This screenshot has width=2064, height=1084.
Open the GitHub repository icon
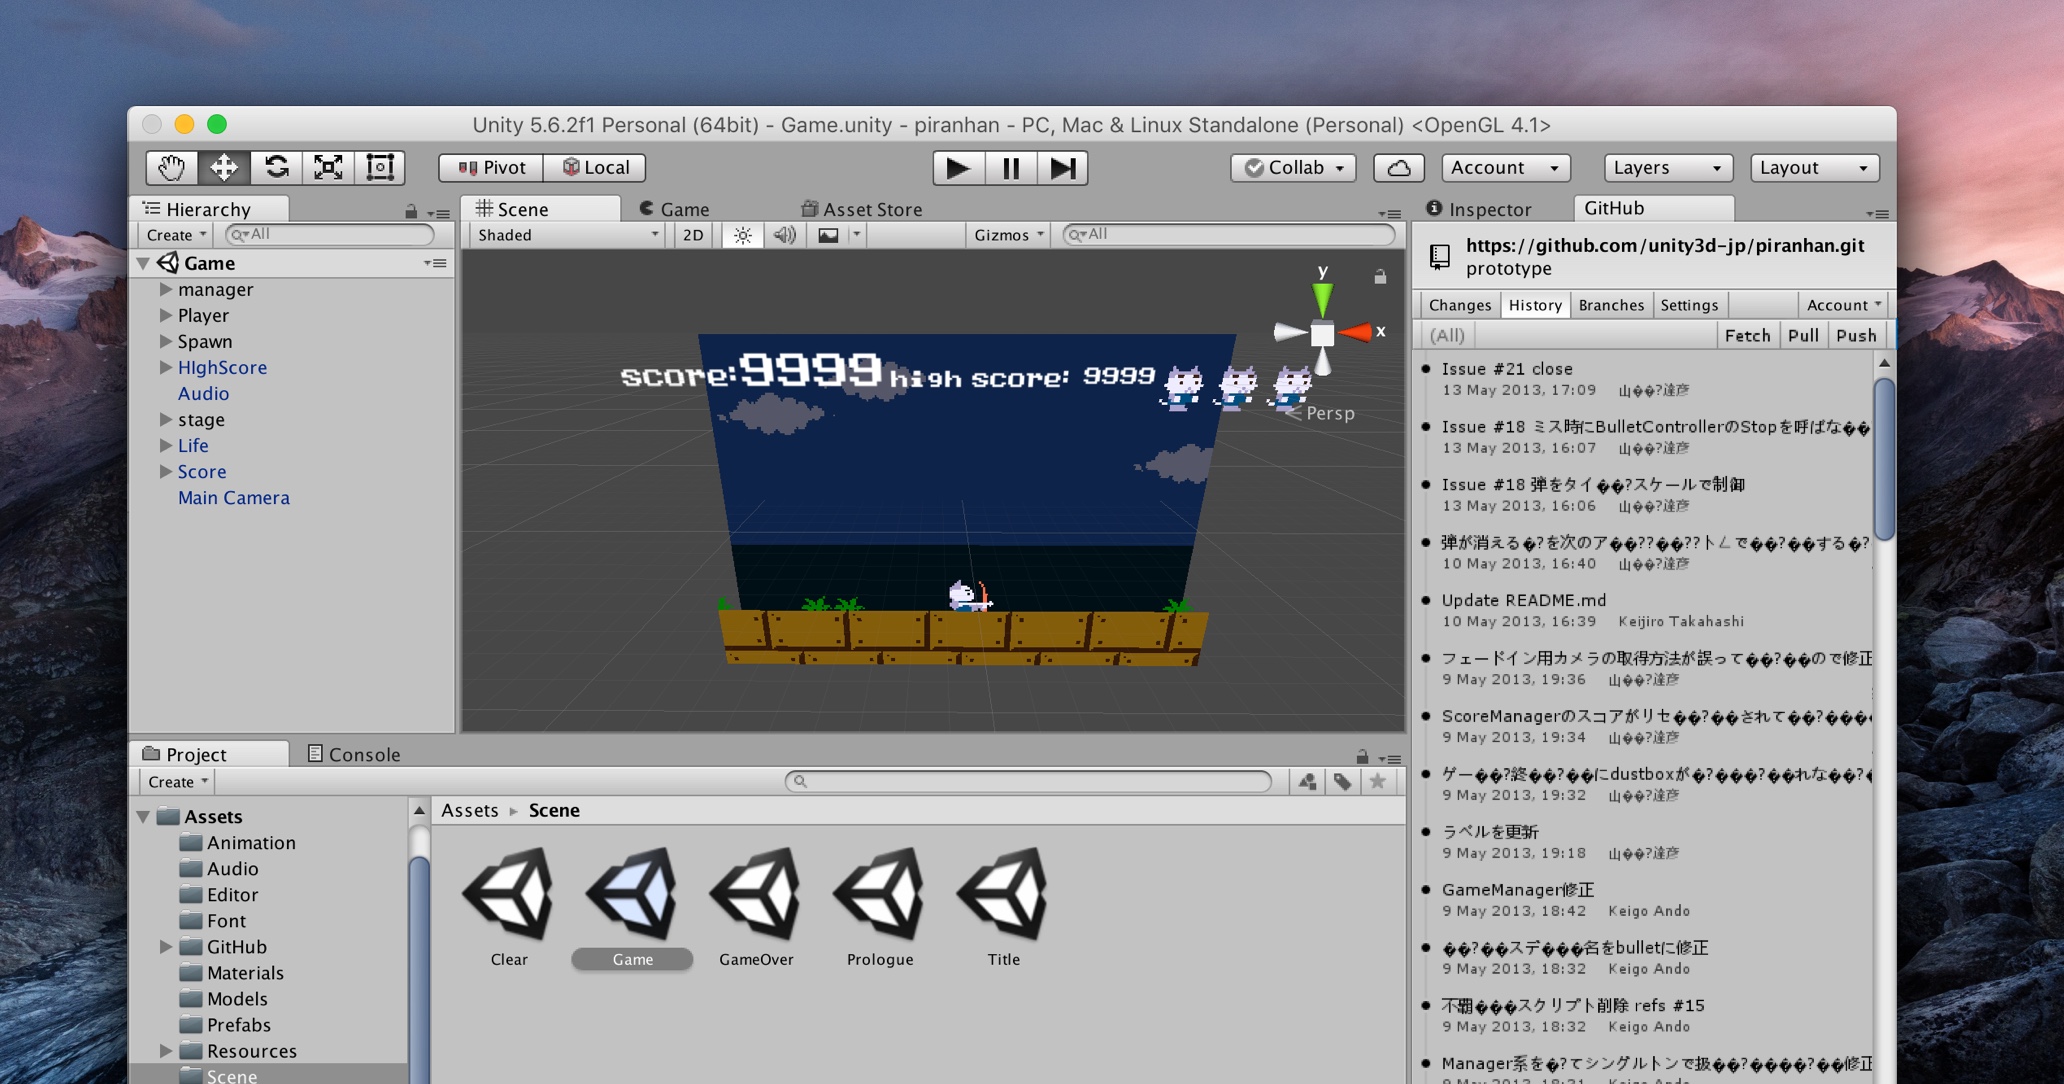tap(1440, 257)
